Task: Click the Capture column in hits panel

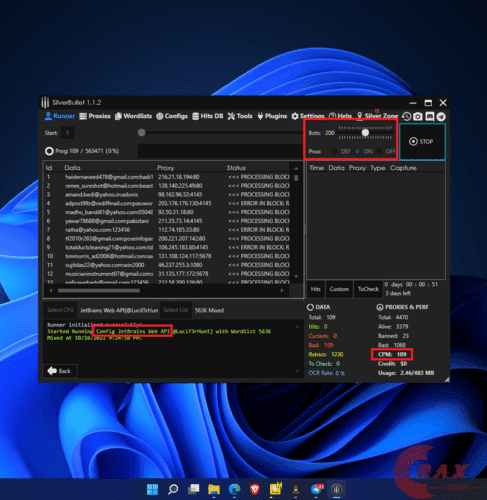Action: 403,168
